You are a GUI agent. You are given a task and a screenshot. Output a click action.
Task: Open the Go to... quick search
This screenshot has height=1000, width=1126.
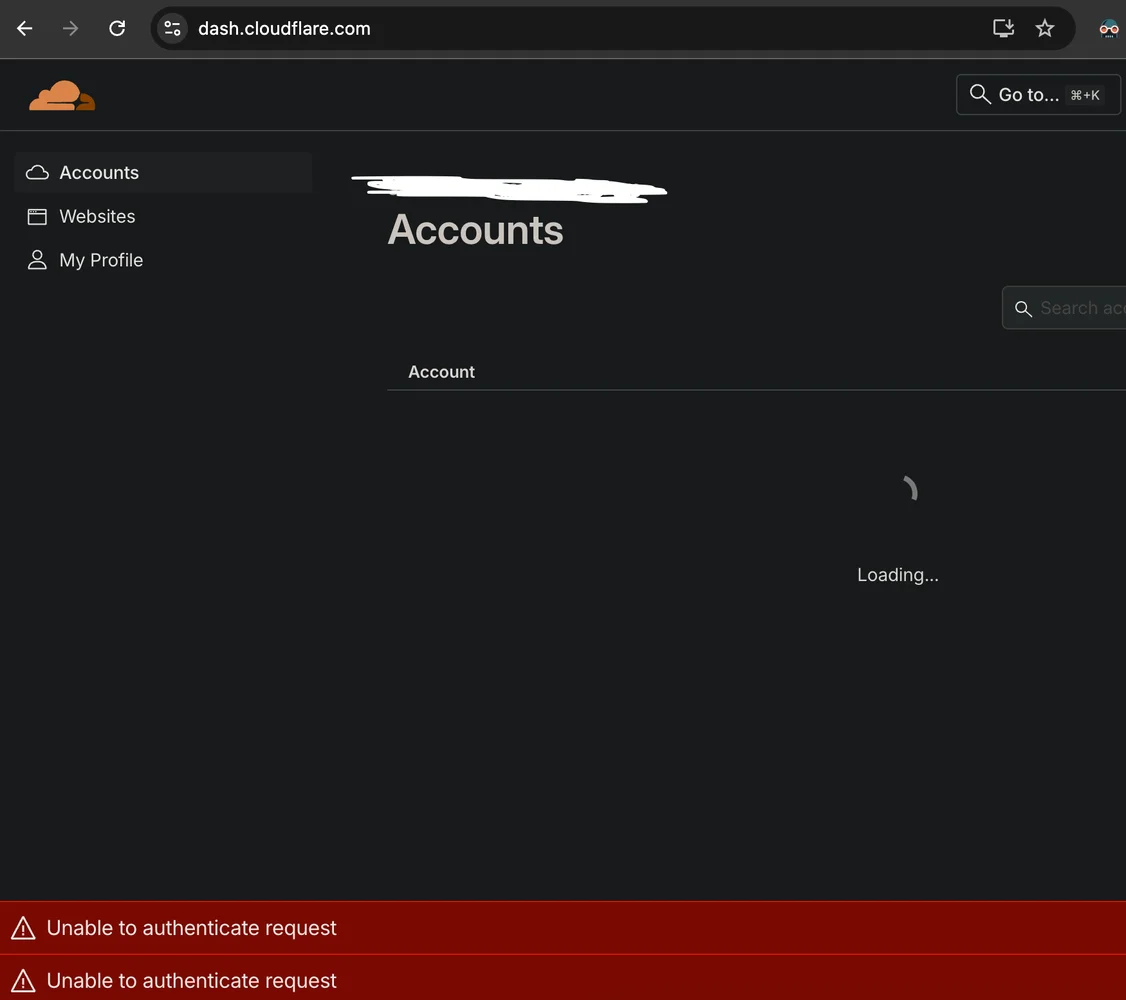[x=1038, y=95]
